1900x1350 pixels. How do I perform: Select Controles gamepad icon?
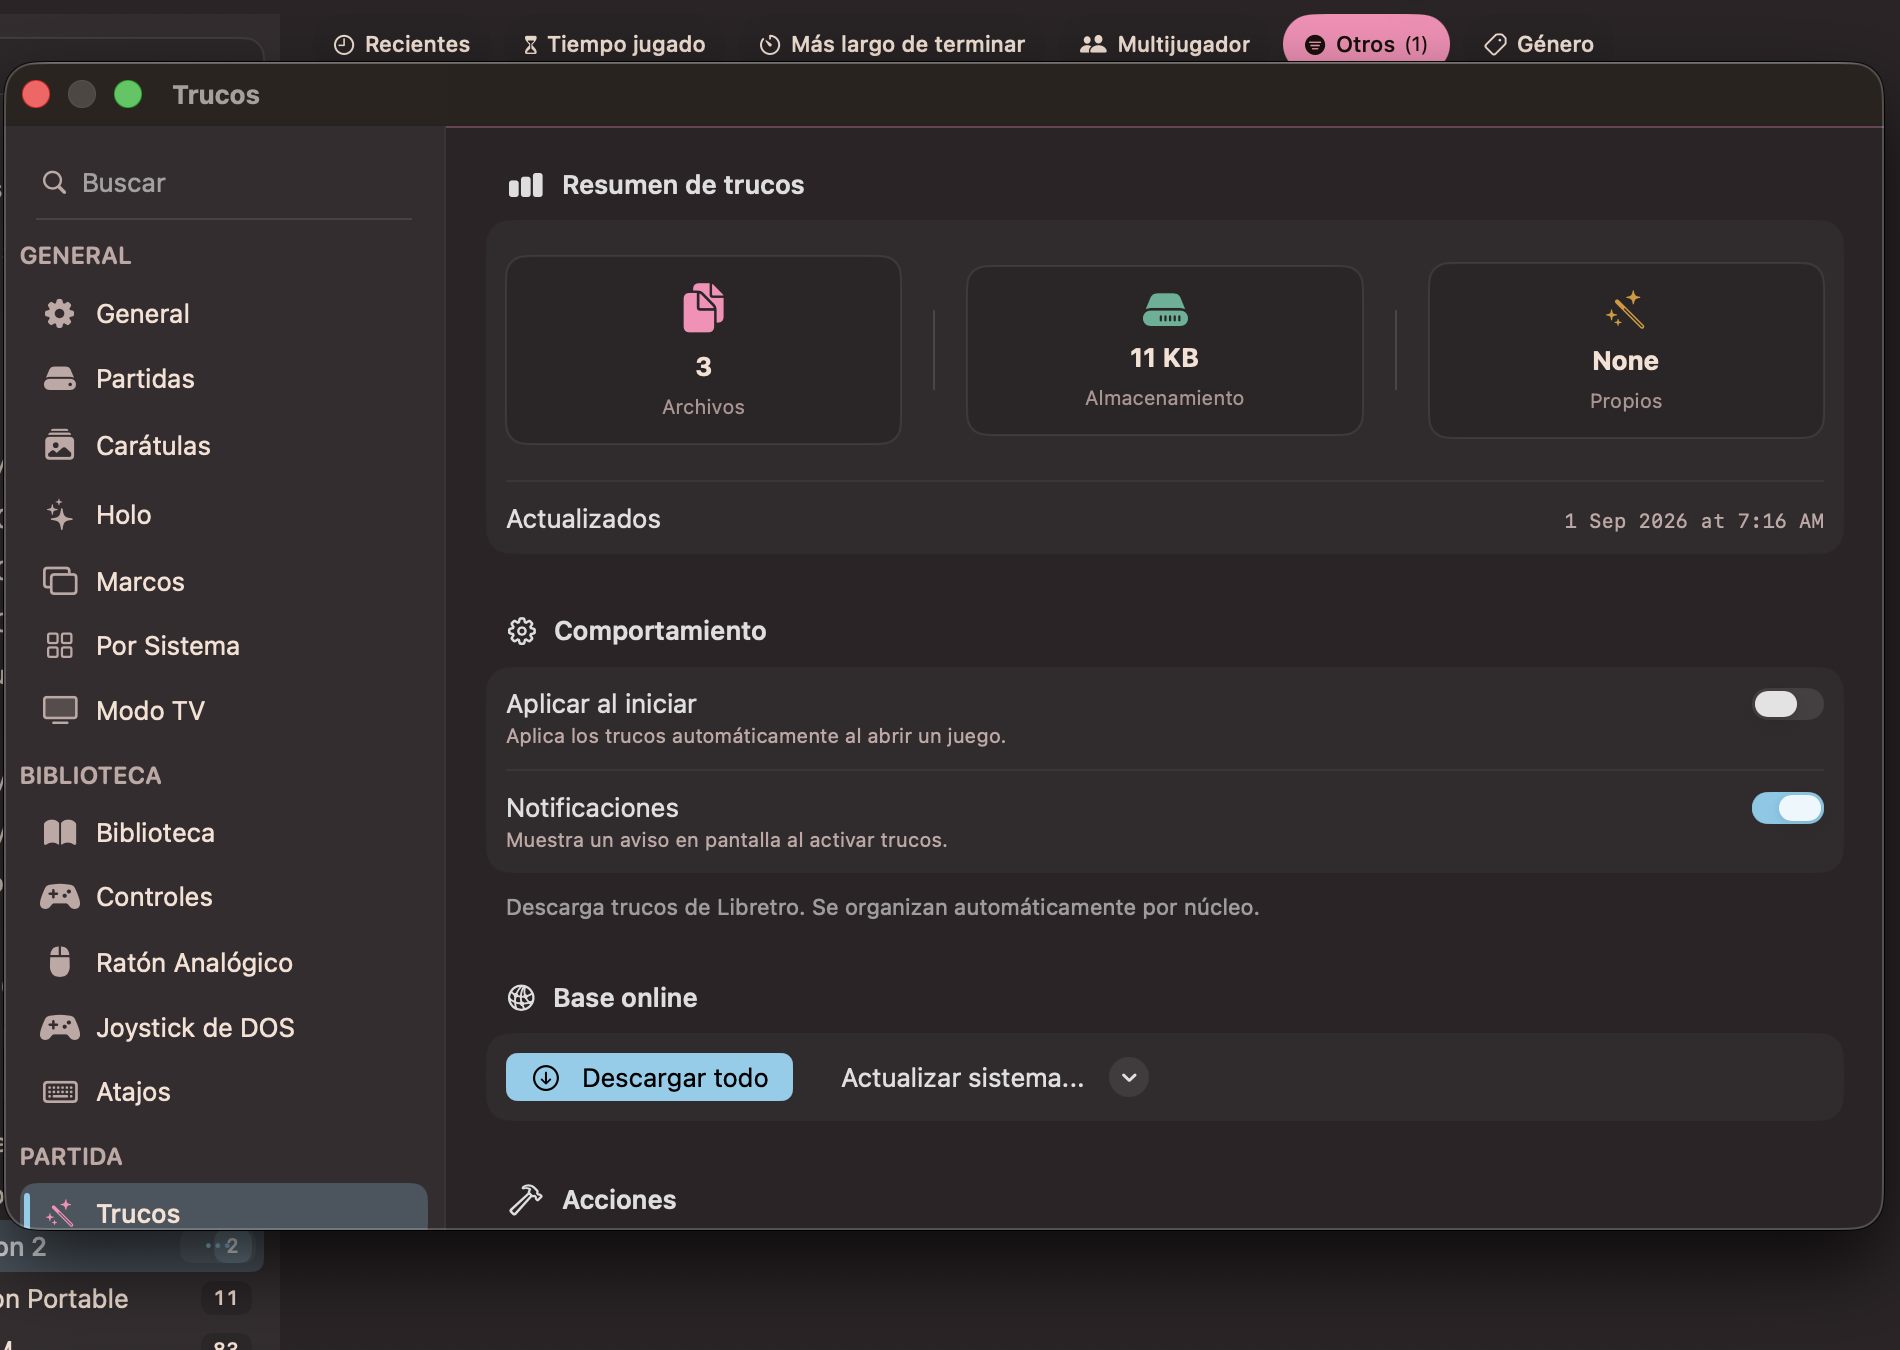(60, 897)
